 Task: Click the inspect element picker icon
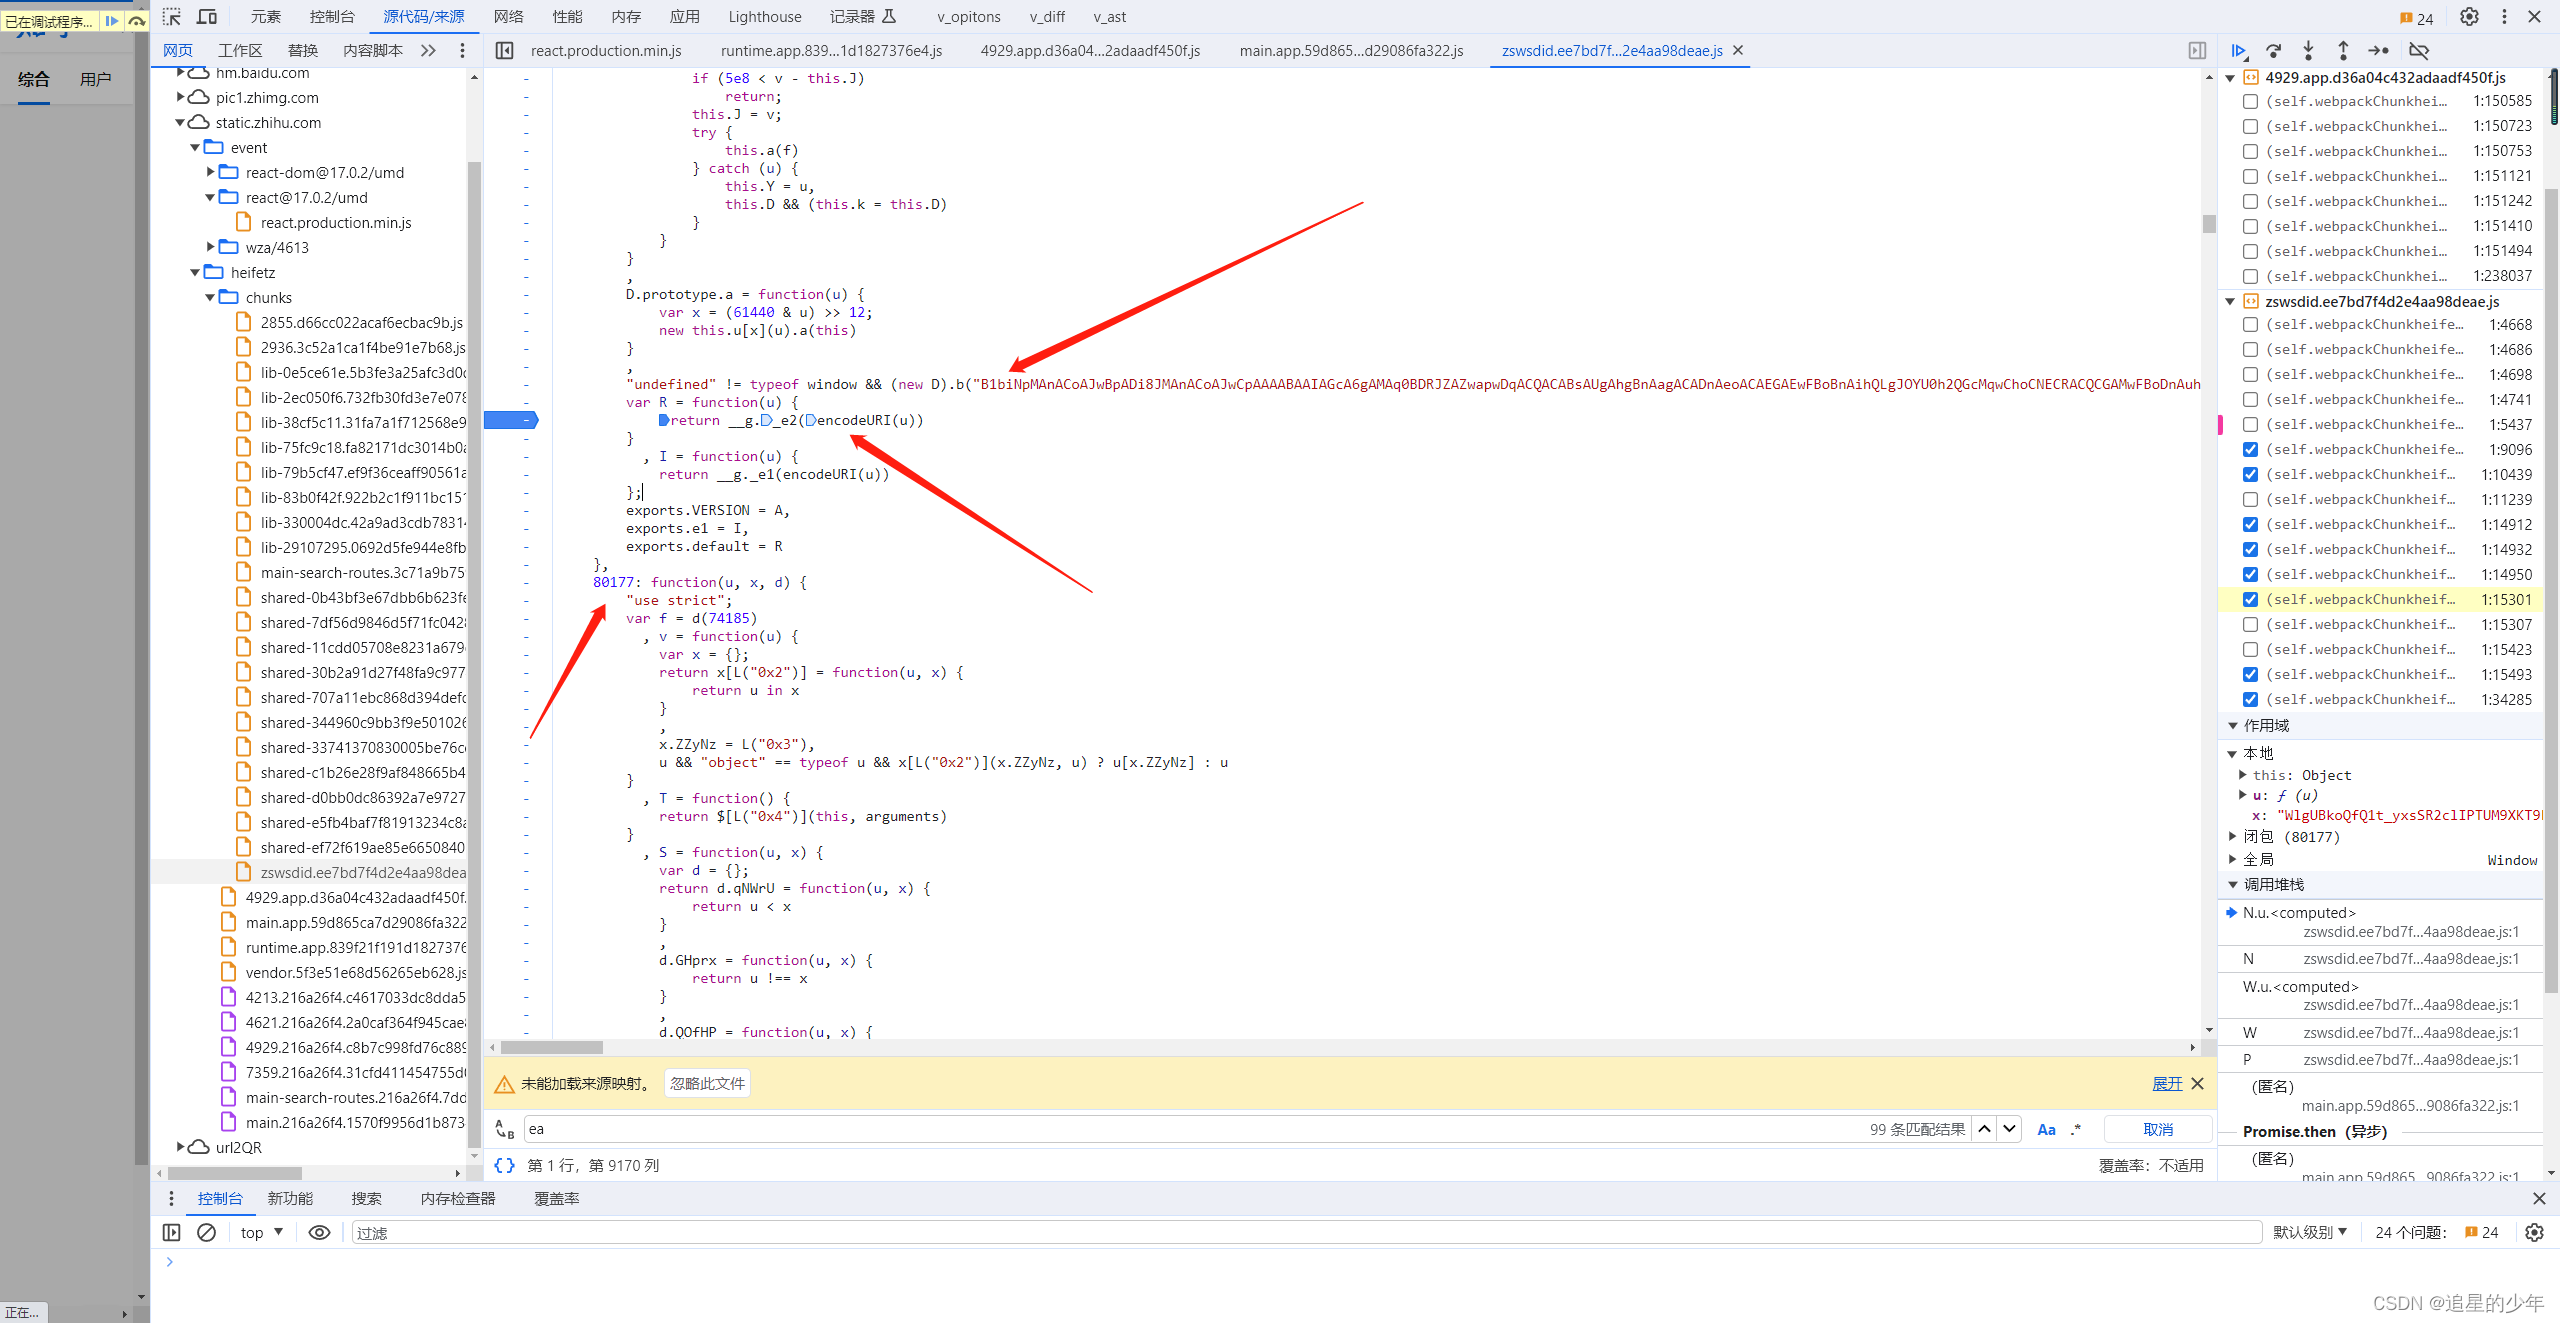pyautogui.click(x=172, y=17)
